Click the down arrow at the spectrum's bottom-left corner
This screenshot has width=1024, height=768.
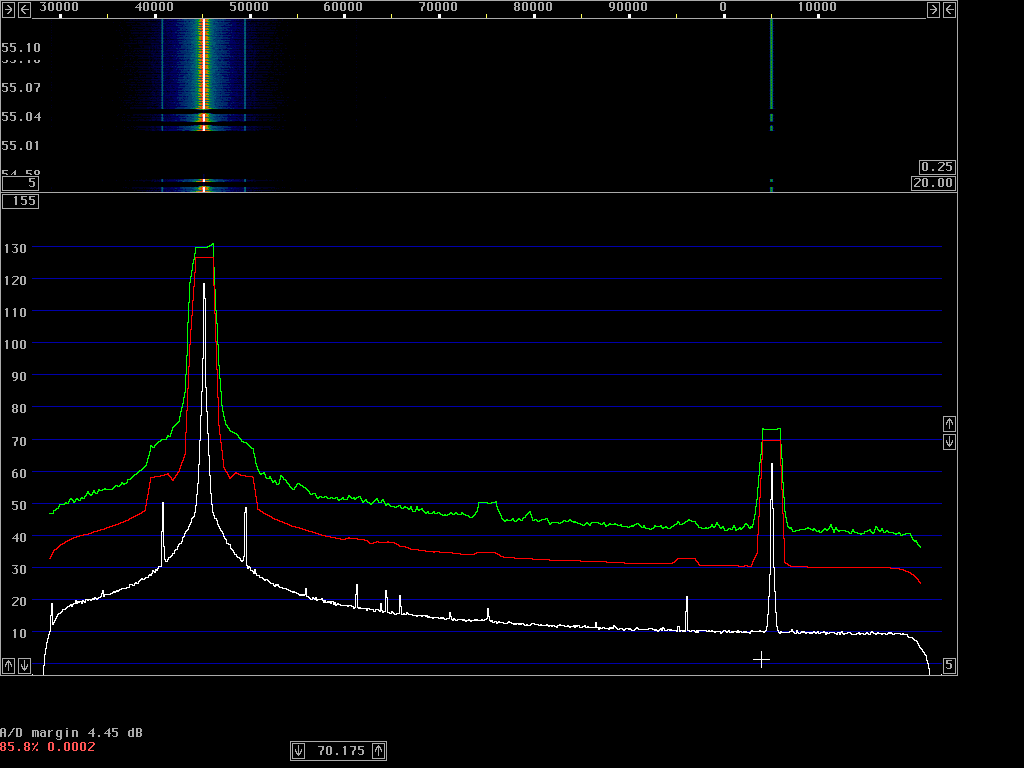[24, 665]
